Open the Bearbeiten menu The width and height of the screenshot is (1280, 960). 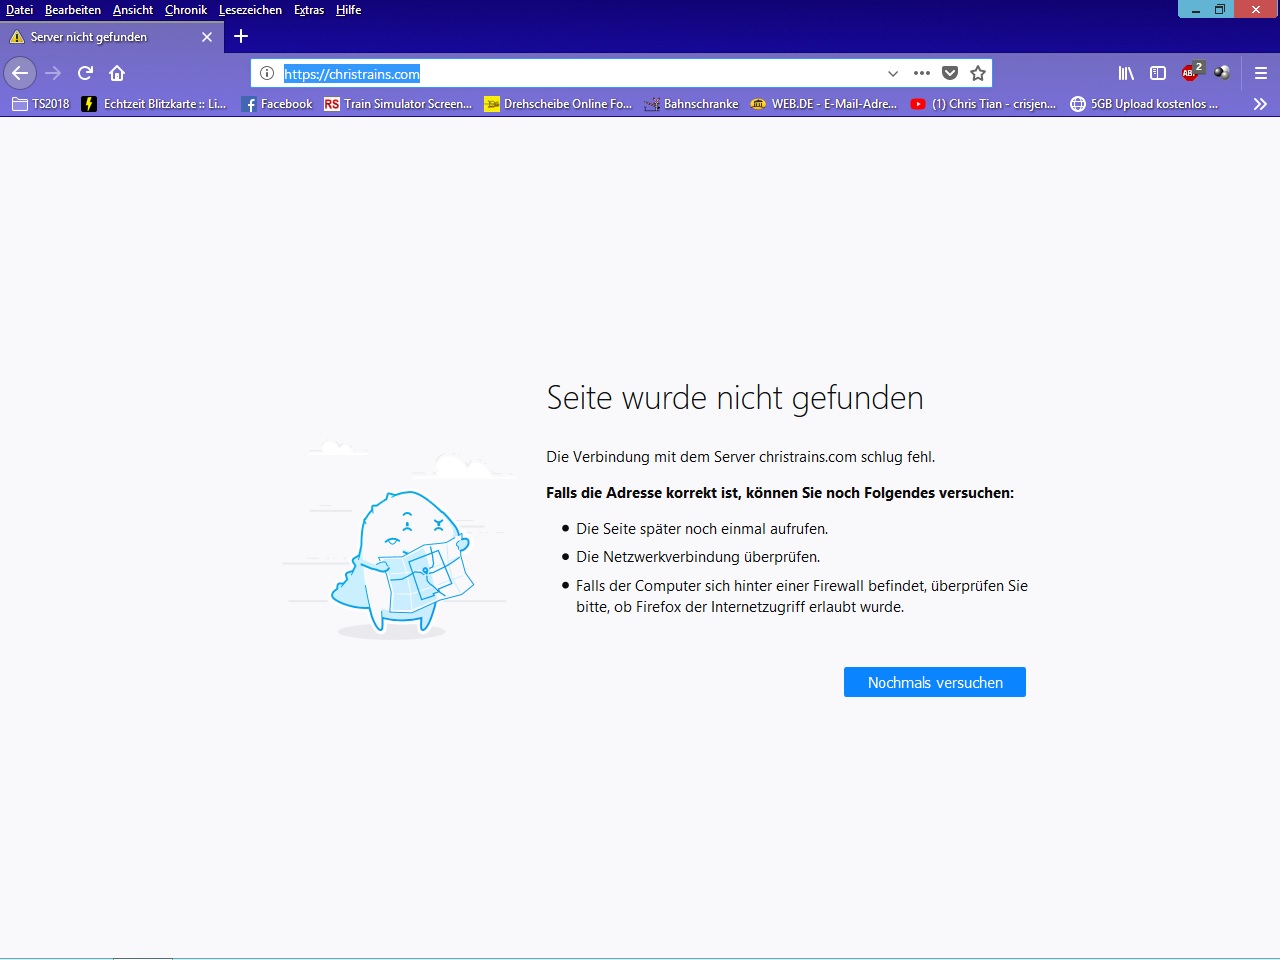pos(73,10)
